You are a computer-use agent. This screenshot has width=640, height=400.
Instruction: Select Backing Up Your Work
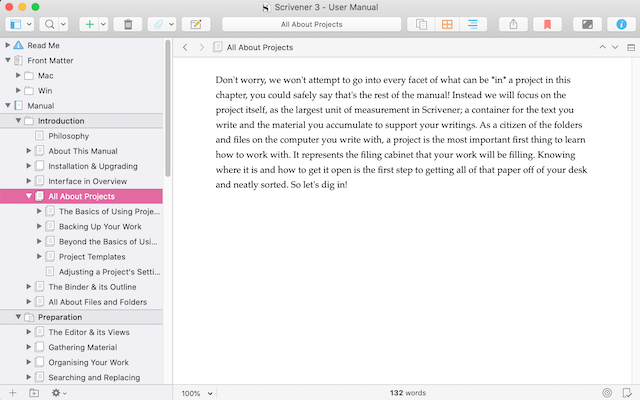pyautogui.click(x=100, y=227)
